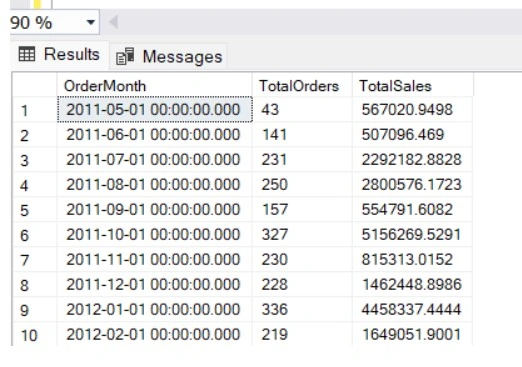Select the TotalSales column header
522x367 pixels.
[x=412, y=86]
